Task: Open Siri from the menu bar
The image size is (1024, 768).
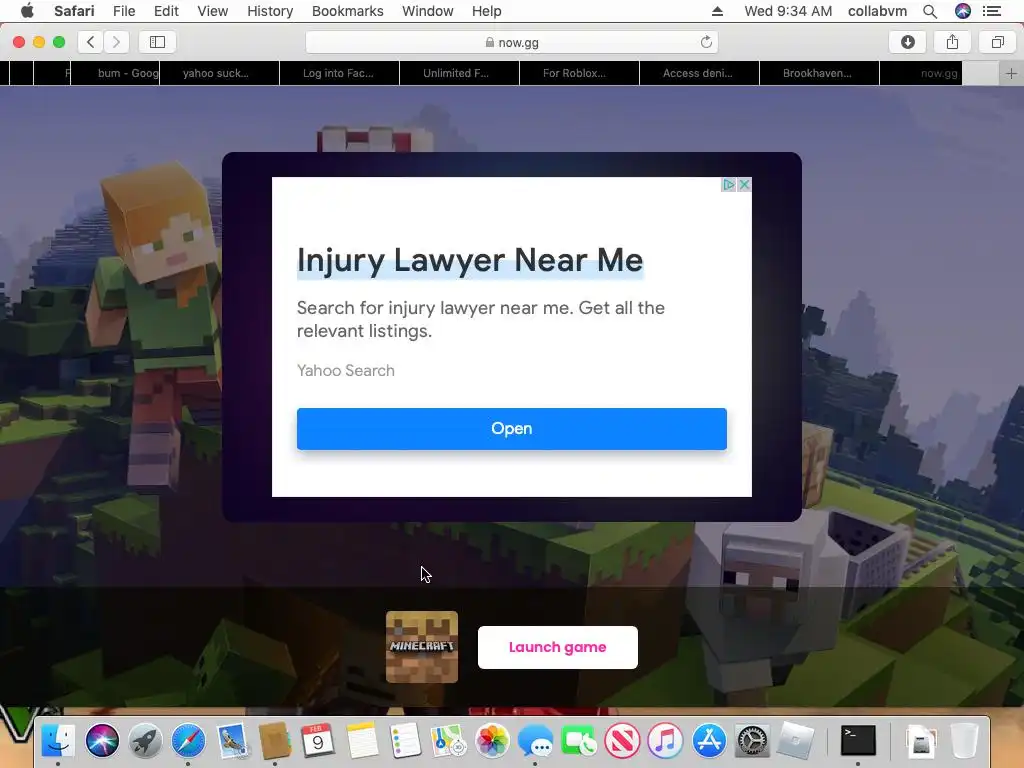Action: pyautogui.click(x=963, y=11)
